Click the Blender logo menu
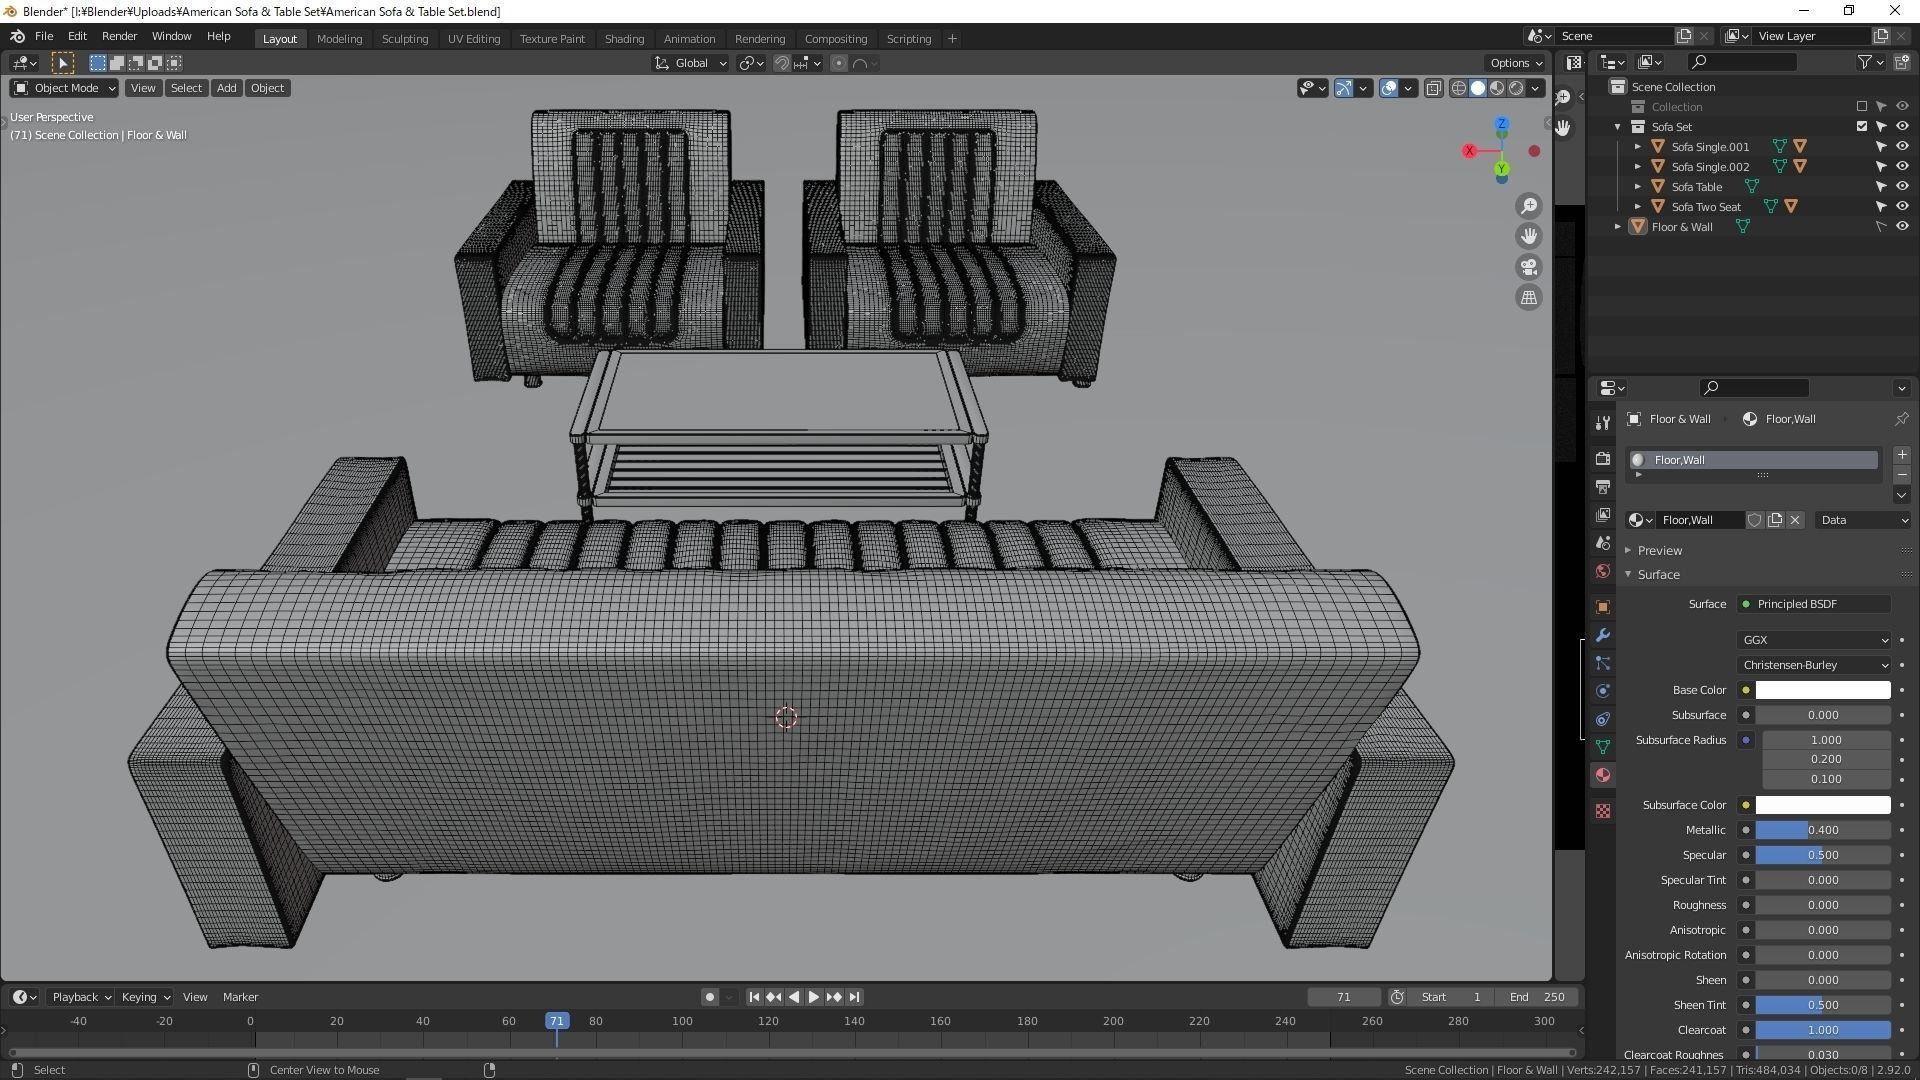 (17, 36)
